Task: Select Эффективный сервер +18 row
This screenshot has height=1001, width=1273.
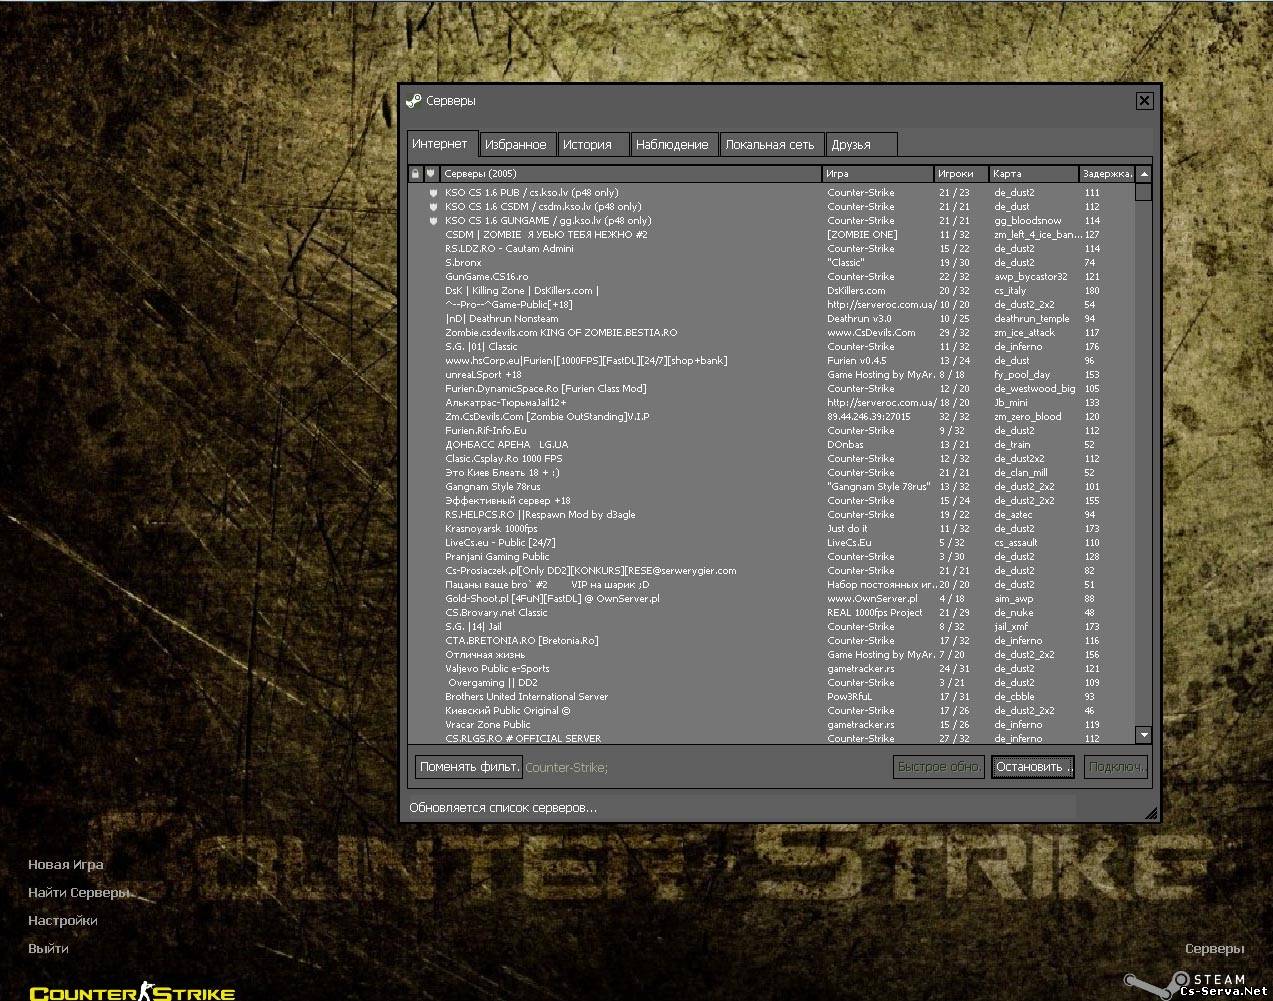Action: (x=771, y=501)
